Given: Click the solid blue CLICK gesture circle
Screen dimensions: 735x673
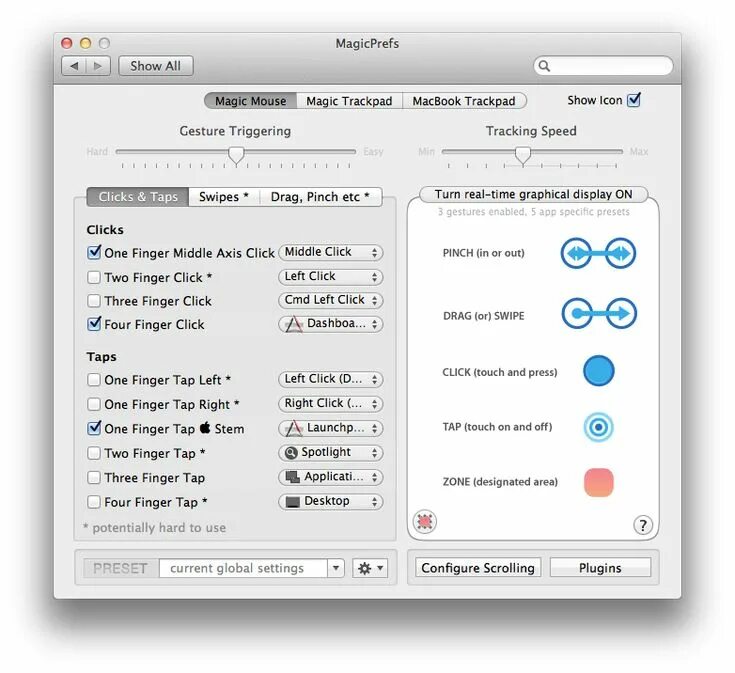Looking at the screenshot, I should pyautogui.click(x=599, y=371).
